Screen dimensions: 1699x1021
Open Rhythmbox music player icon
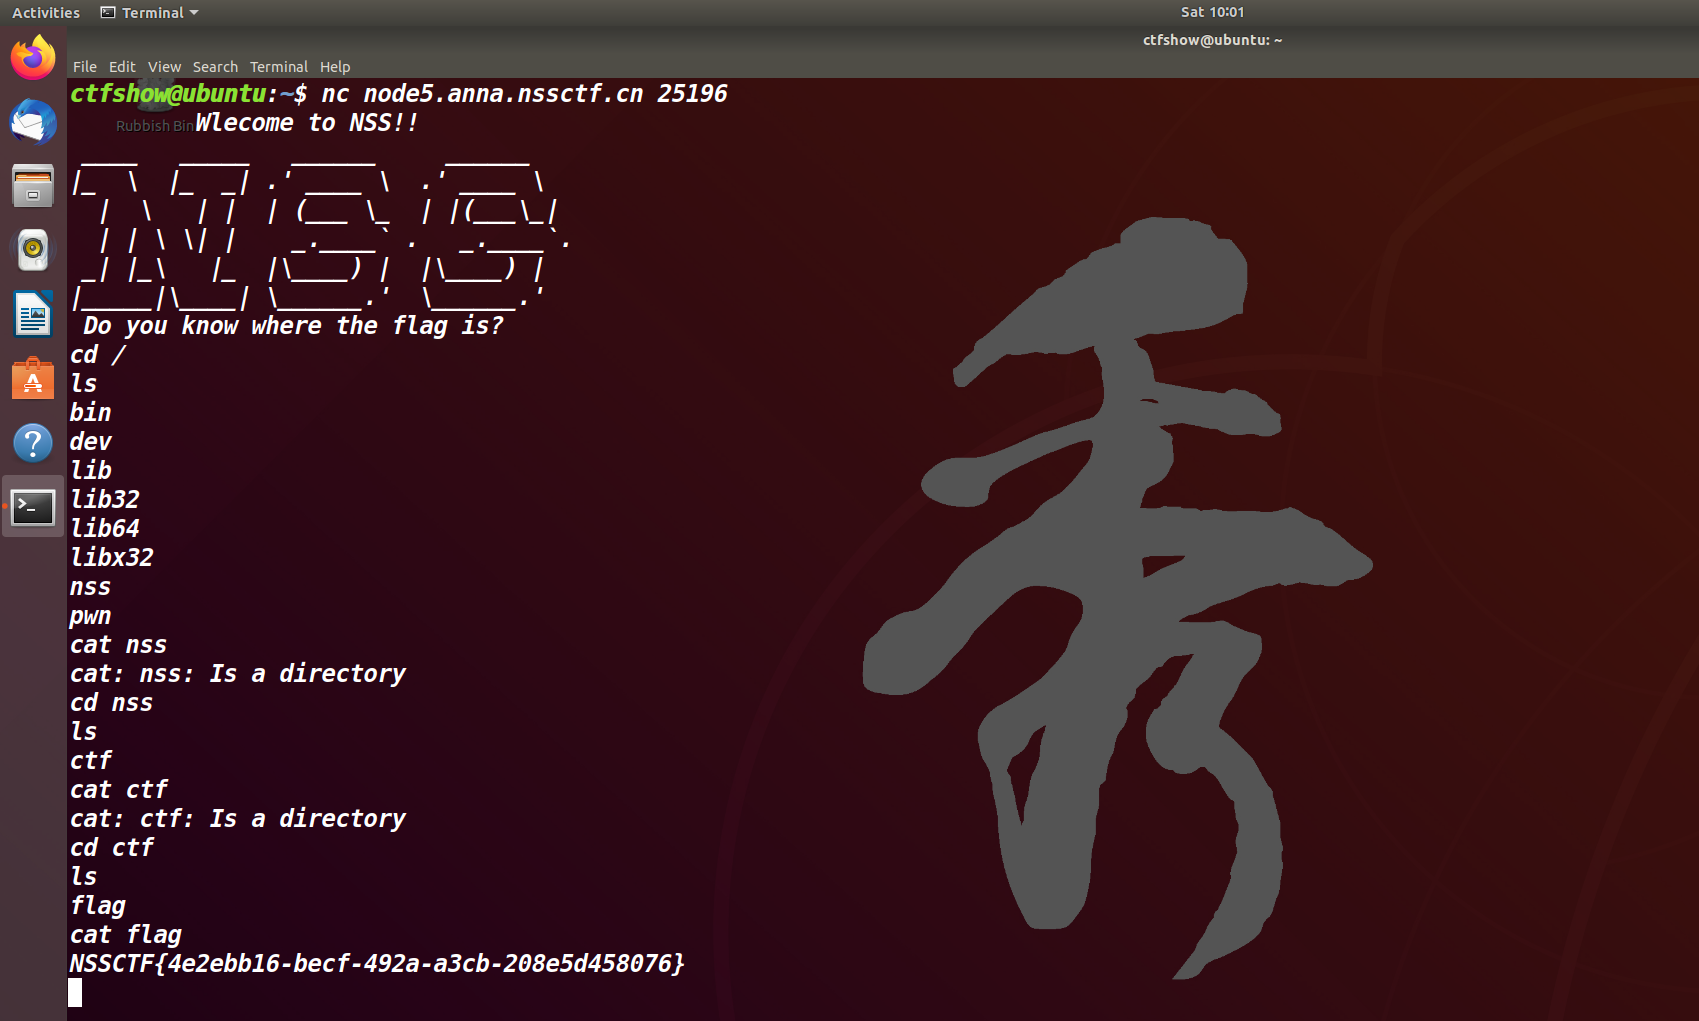click(x=33, y=250)
